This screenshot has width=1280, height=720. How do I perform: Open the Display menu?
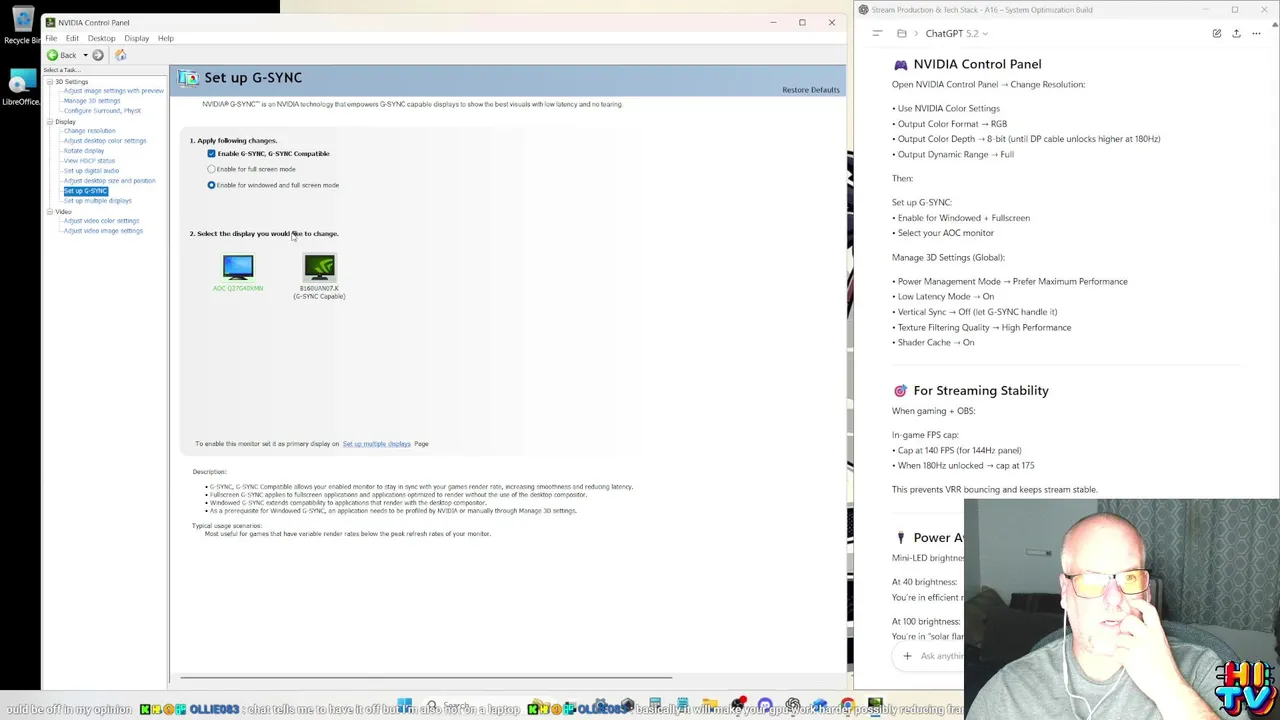137,38
